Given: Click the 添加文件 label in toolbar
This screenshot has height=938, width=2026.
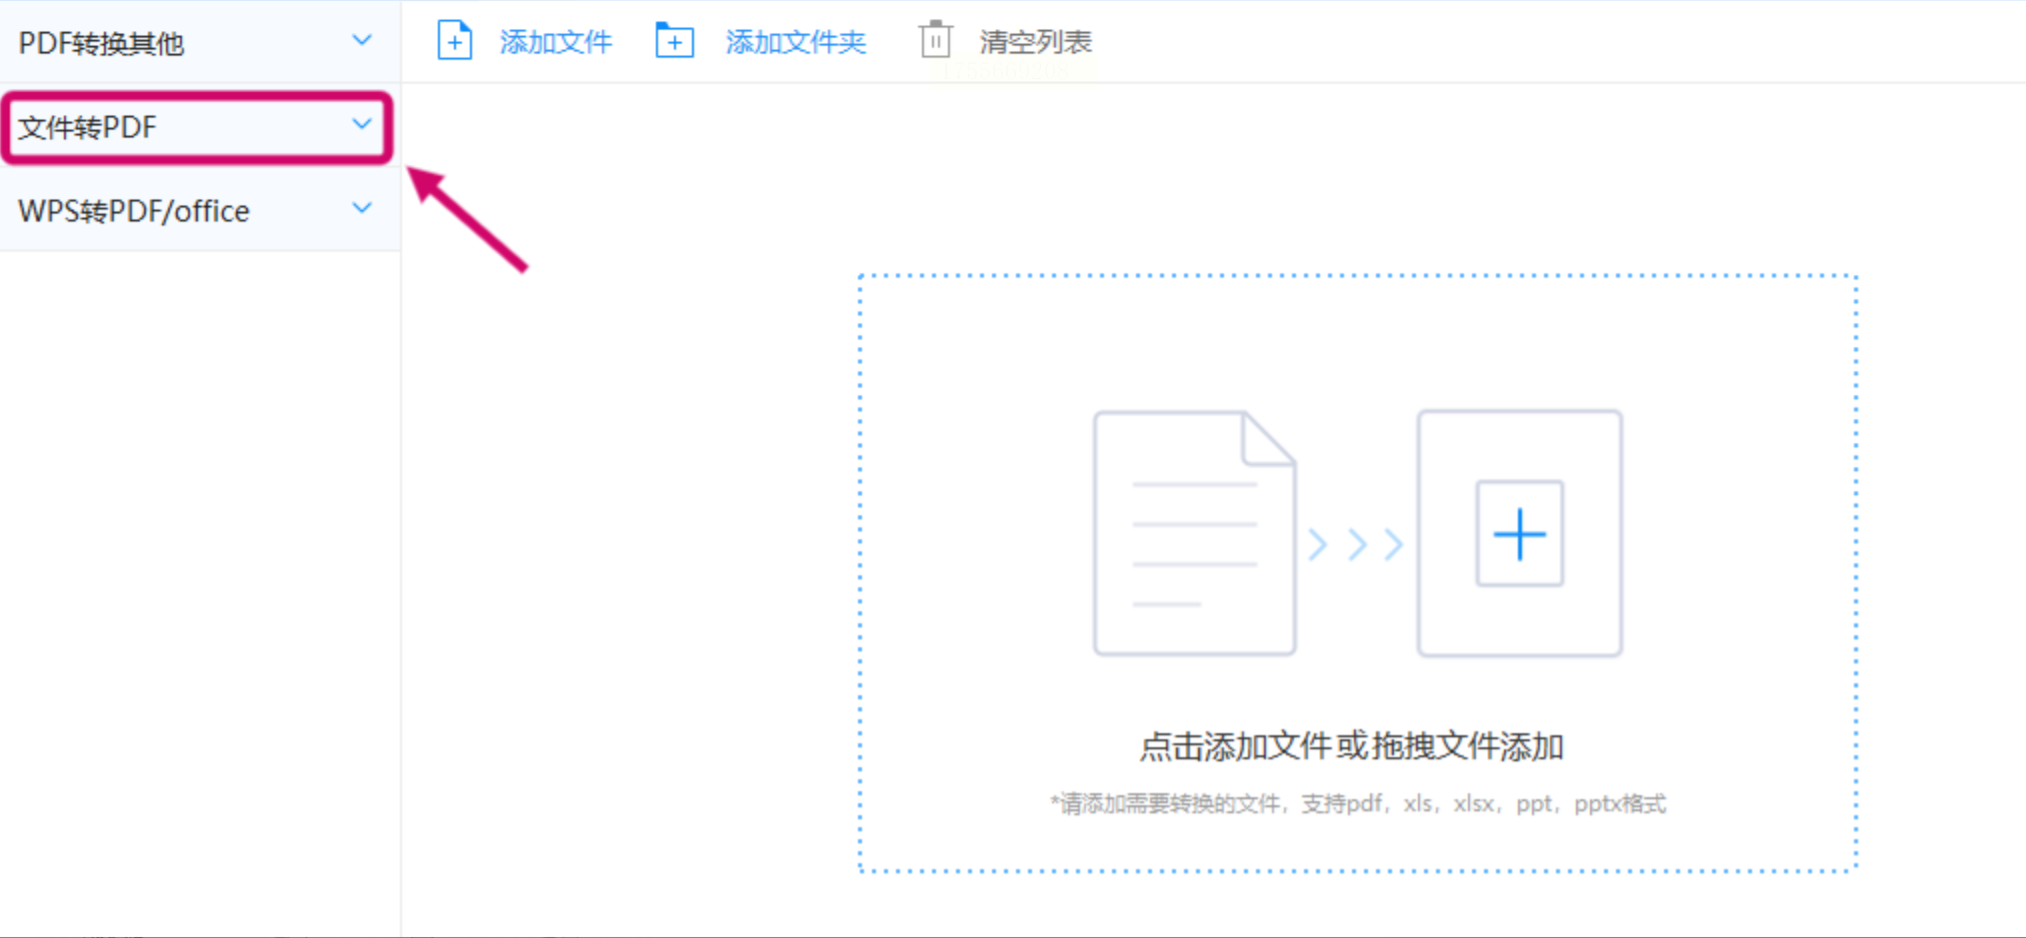Looking at the screenshot, I should point(556,42).
